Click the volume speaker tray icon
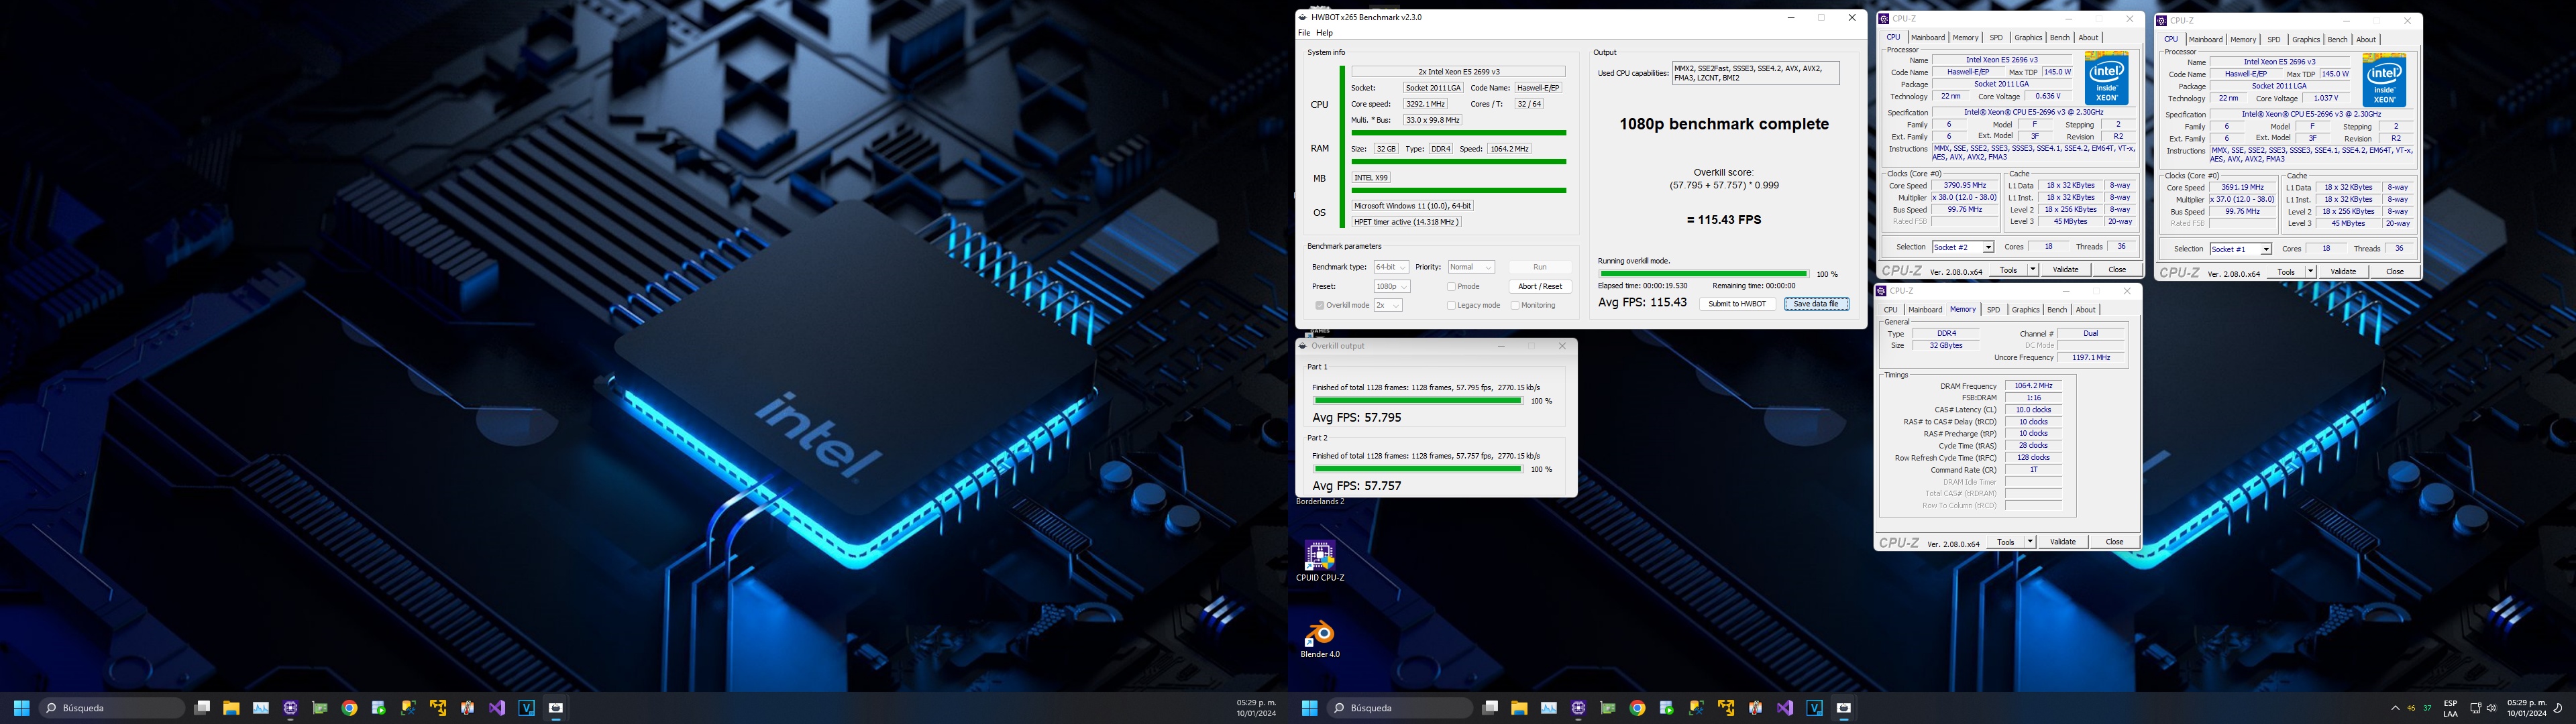This screenshot has height=724, width=2576. (2491, 708)
